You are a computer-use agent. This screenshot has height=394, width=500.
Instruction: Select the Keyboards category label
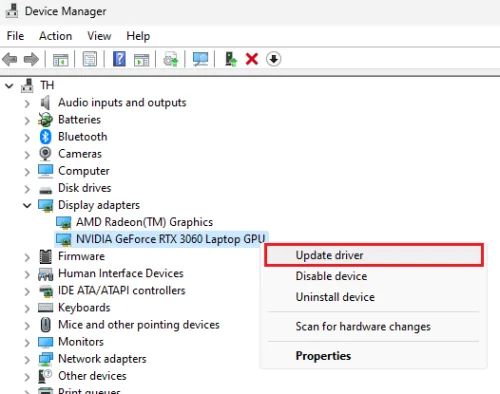[84, 308]
